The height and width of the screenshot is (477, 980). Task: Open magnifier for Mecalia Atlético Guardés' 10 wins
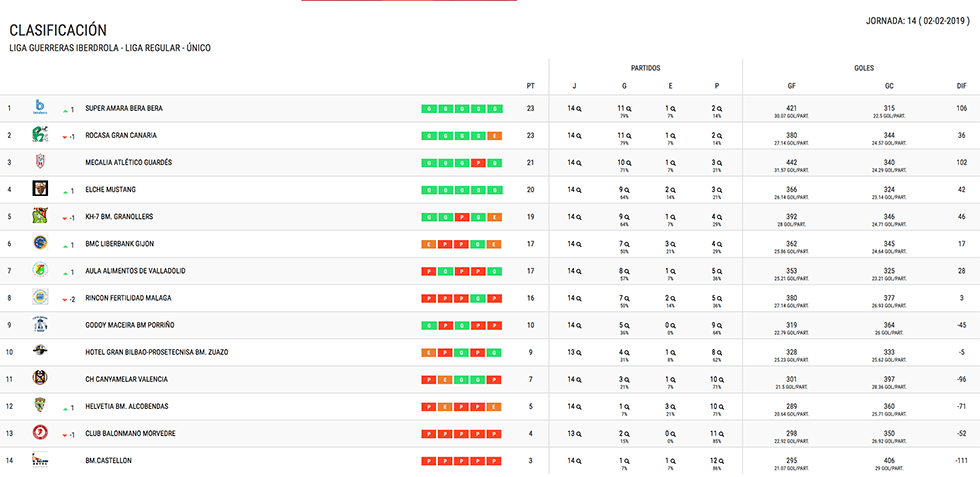[x=630, y=162]
